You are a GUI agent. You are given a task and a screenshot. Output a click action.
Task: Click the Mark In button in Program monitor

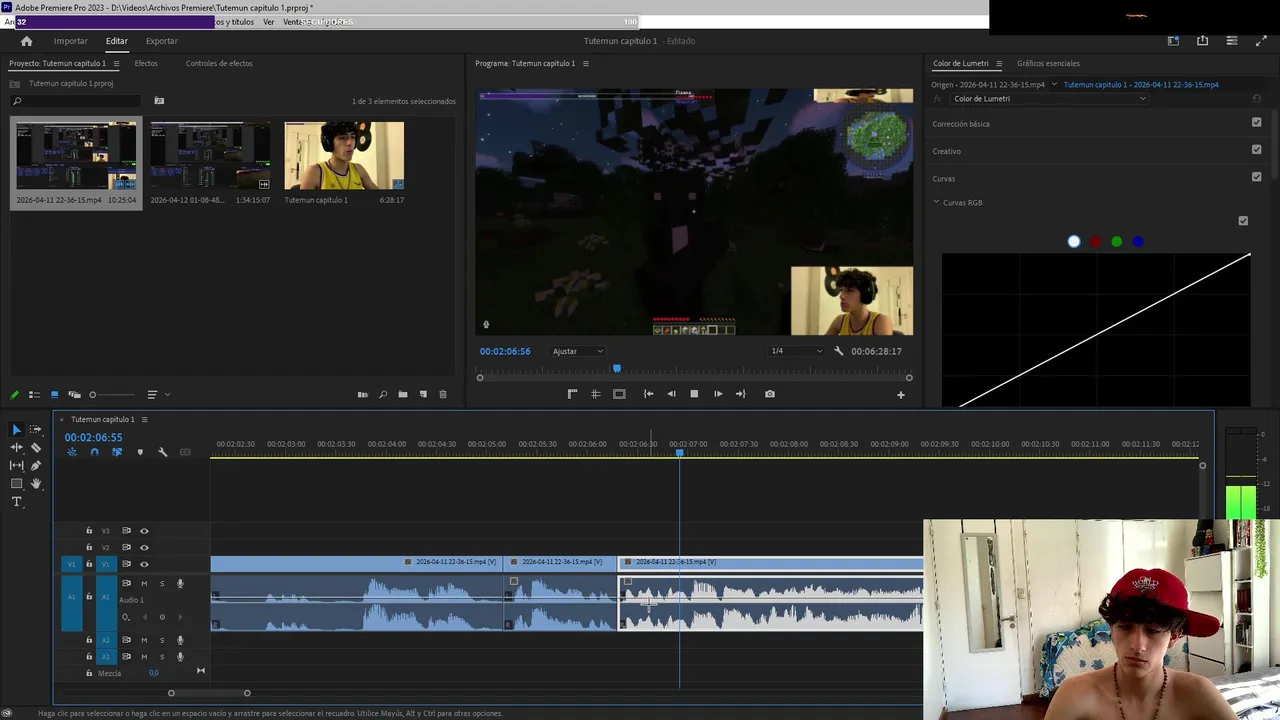[x=572, y=394]
